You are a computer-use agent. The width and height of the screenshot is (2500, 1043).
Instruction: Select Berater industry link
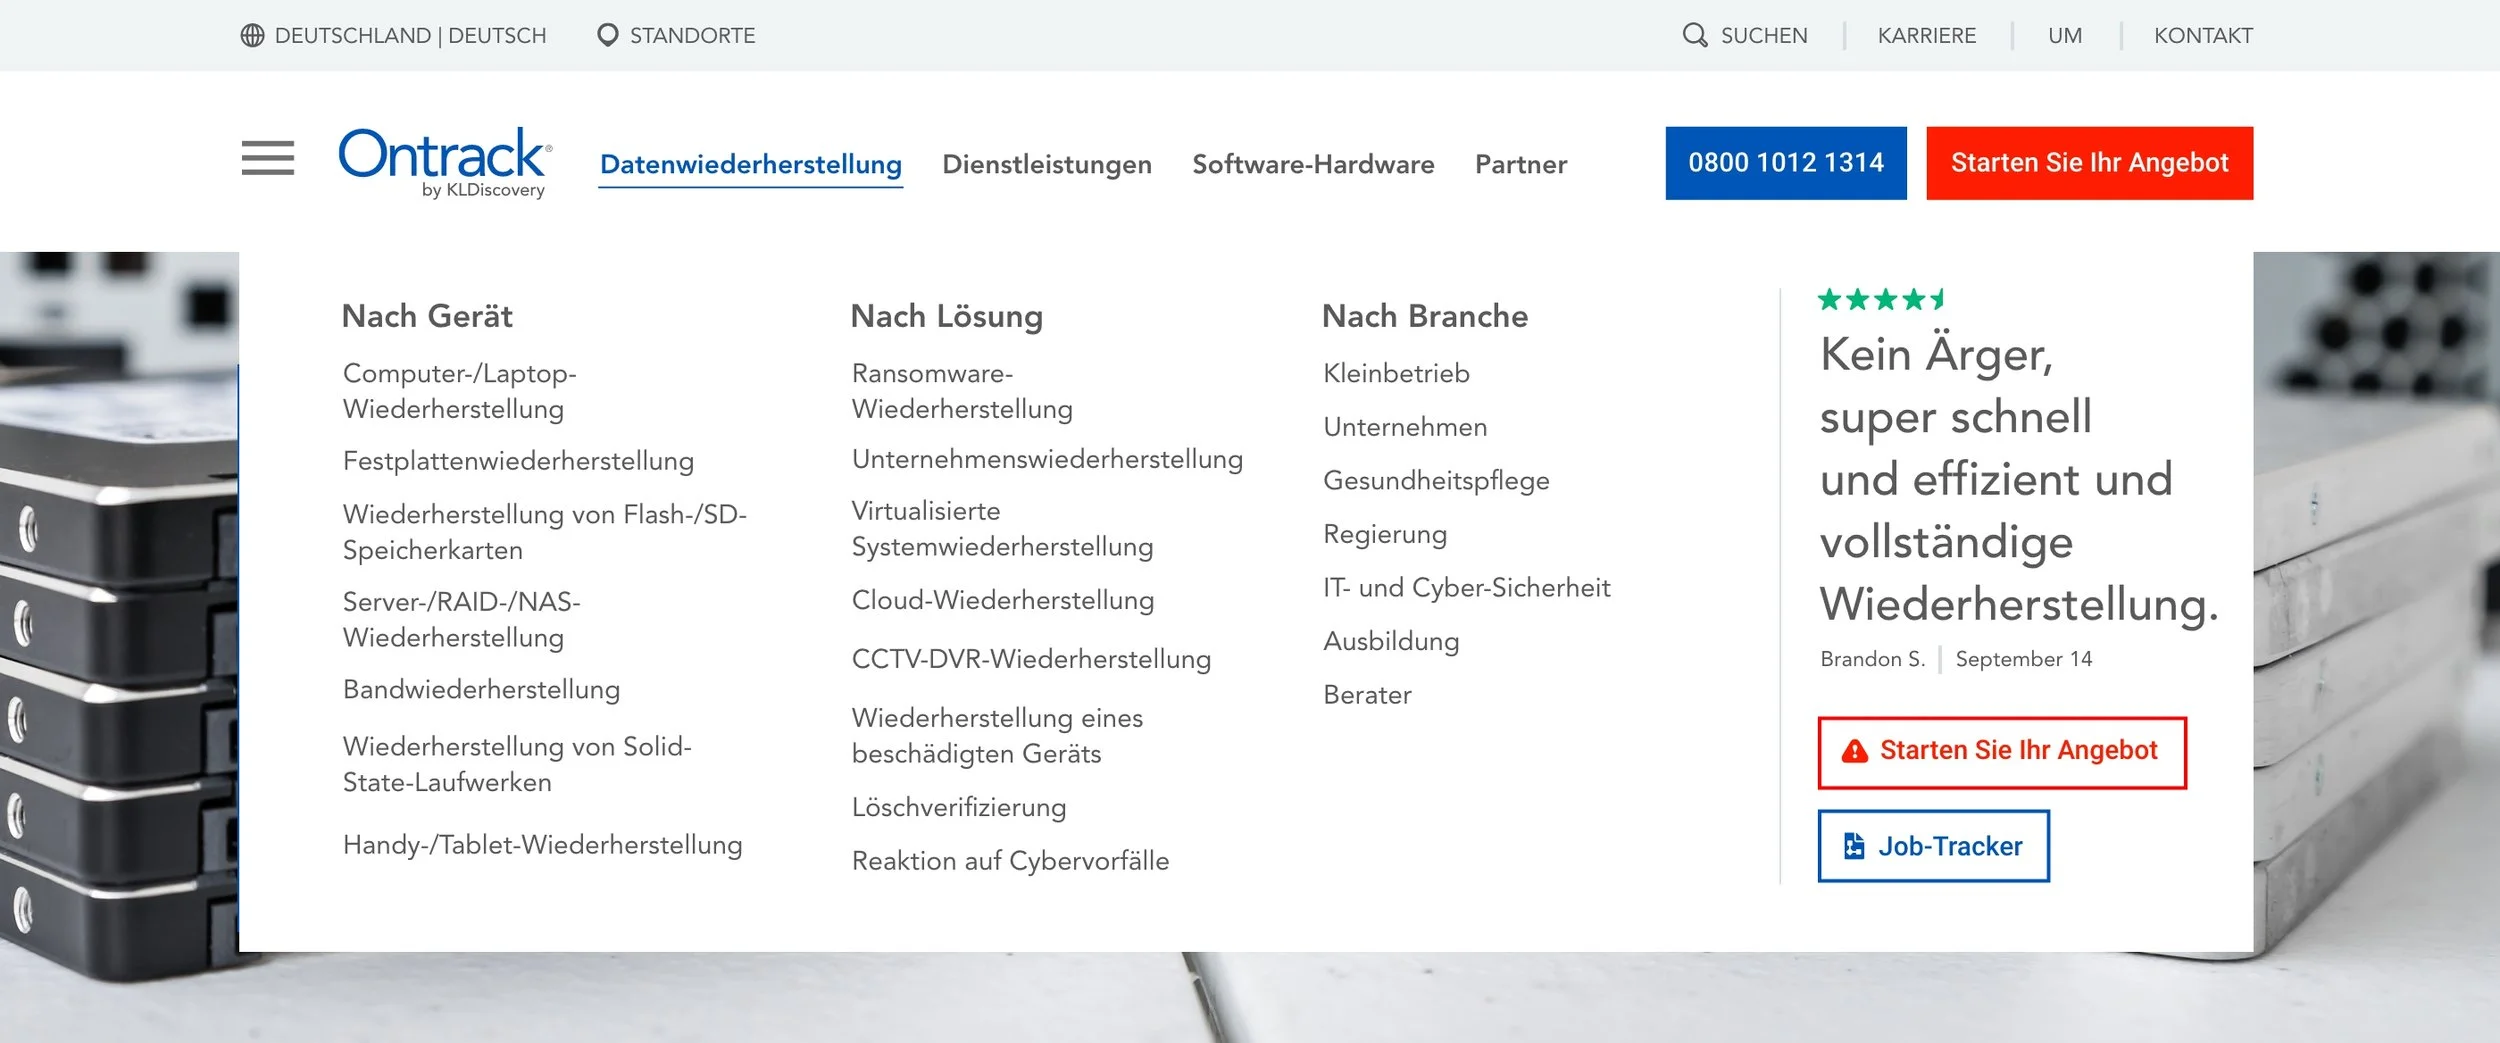tap(1367, 695)
